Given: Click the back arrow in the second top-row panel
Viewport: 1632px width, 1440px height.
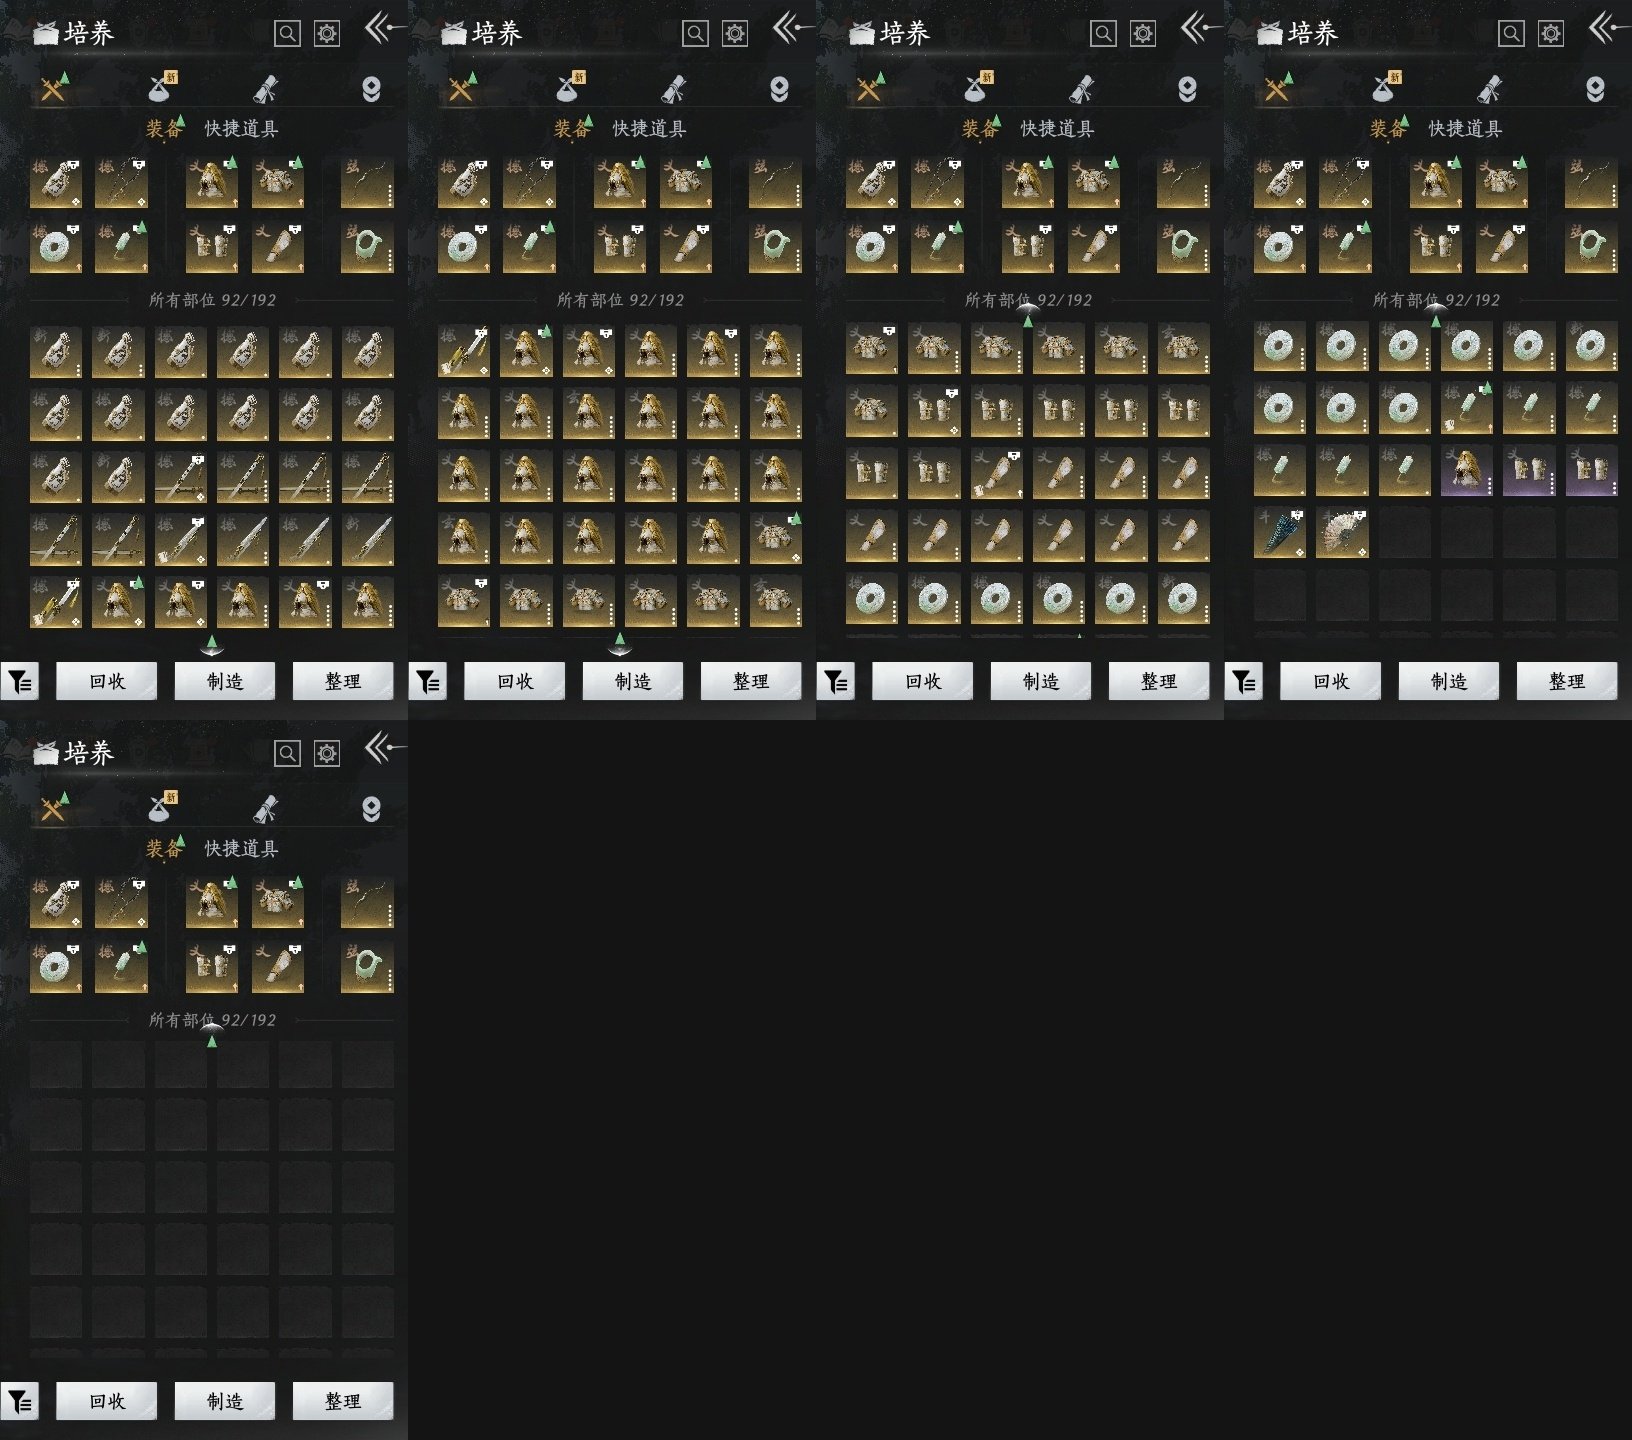Looking at the screenshot, I should click(792, 28).
